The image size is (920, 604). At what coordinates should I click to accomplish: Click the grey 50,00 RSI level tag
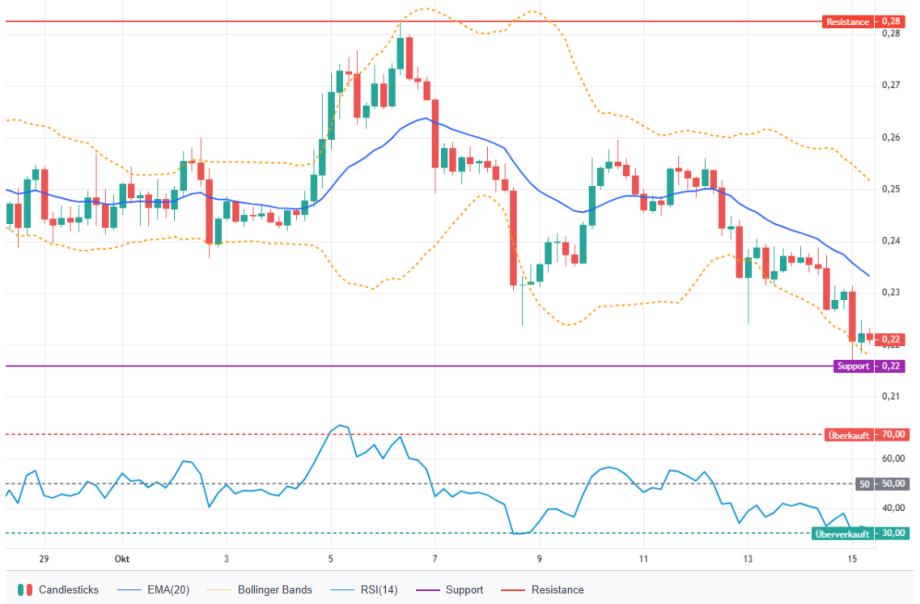892,484
